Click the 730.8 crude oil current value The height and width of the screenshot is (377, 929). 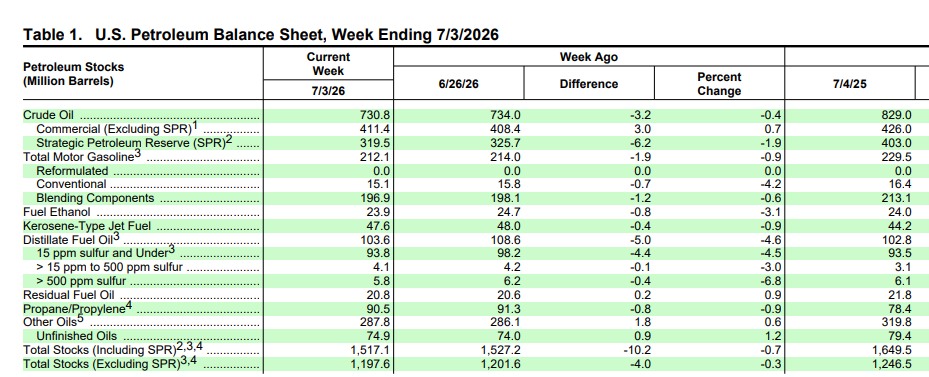tap(374, 116)
